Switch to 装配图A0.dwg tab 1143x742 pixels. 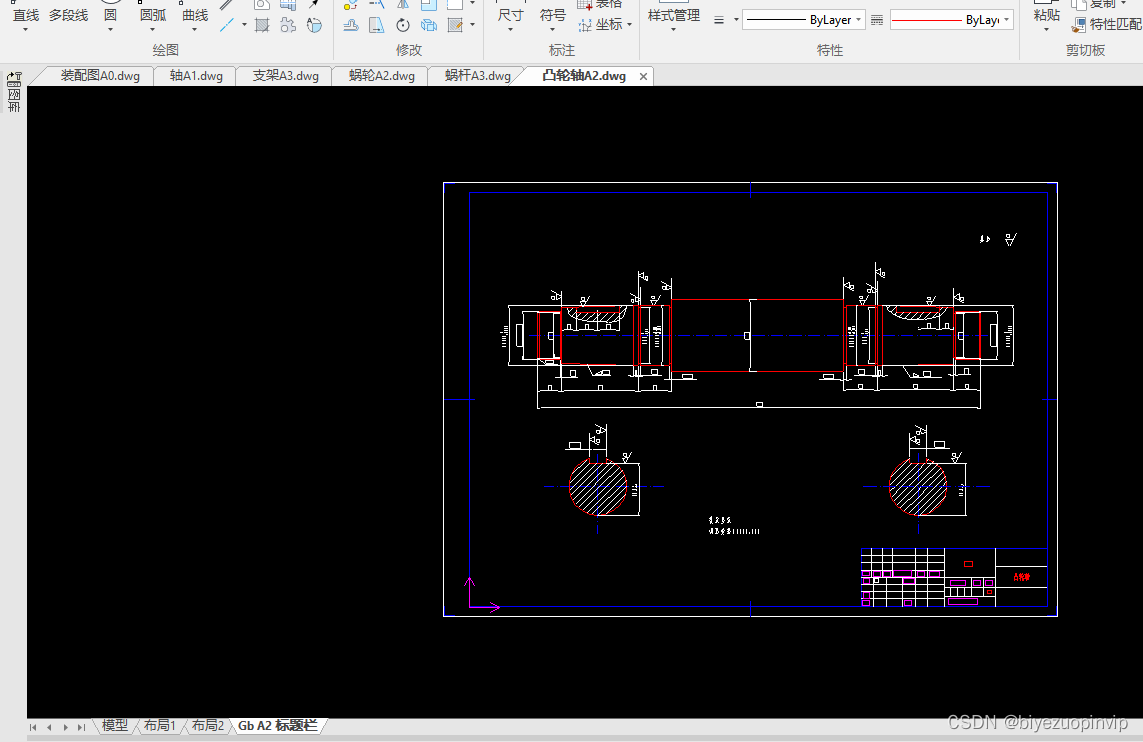pyautogui.click(x=100, y=76)
